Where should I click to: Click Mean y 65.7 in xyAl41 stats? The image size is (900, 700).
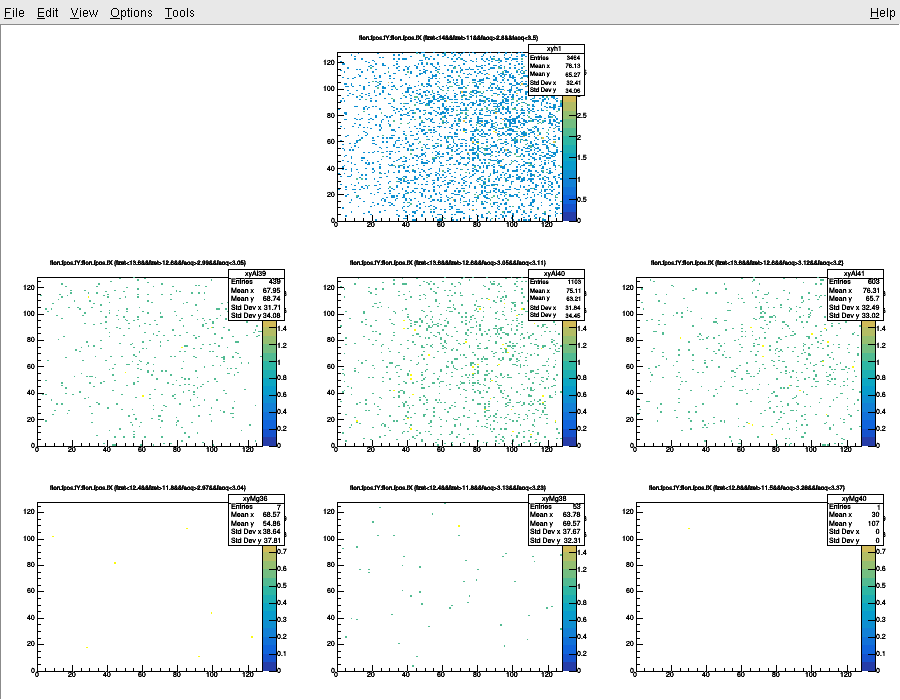[855, 299]
